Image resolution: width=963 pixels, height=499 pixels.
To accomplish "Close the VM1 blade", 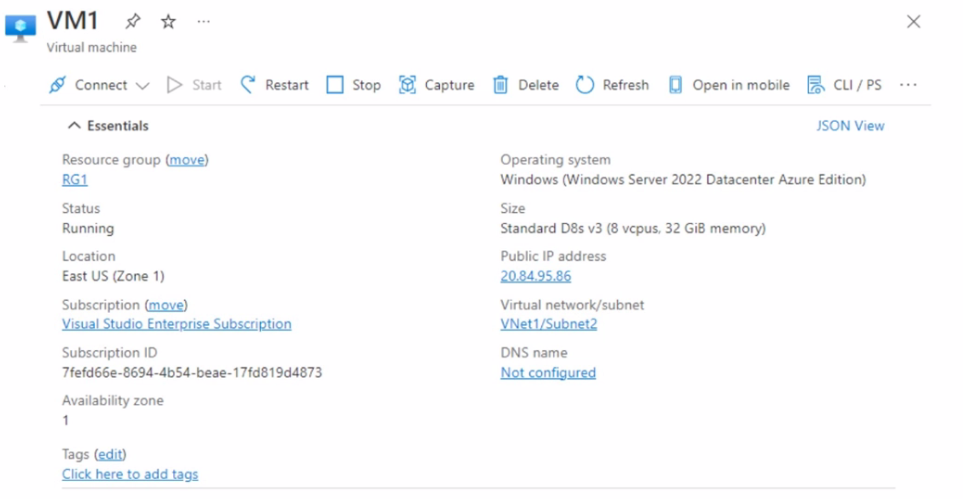I will click(x=913, y=22).
